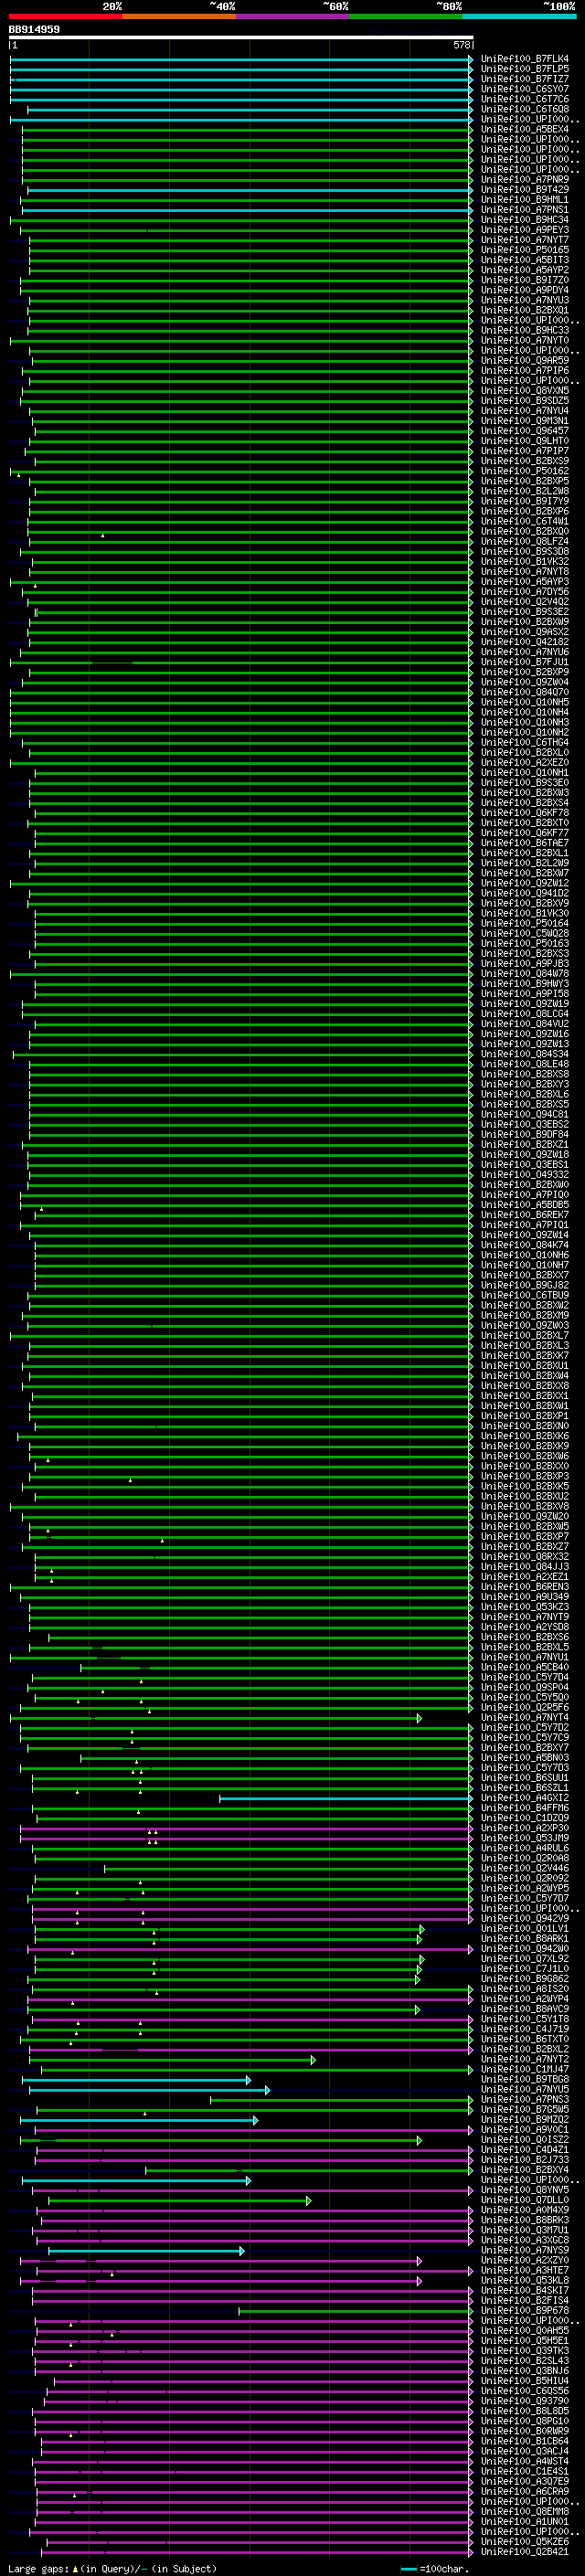Open the UniRef100_Q9AR59 label

[525, 360]
